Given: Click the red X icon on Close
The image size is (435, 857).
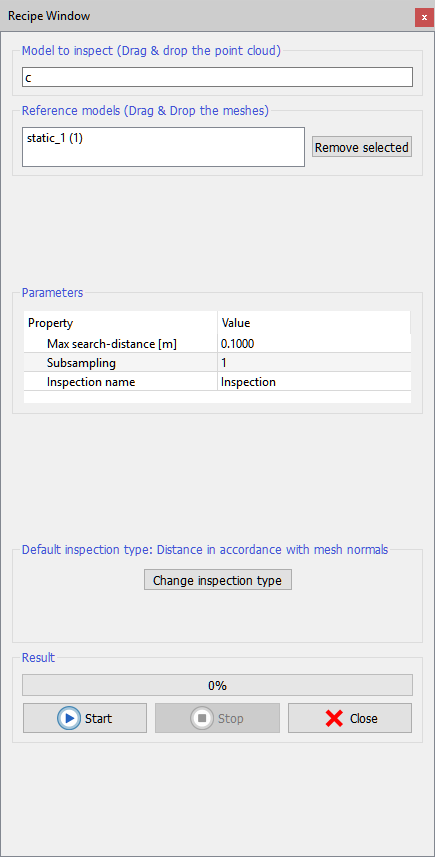Looking at the screenshot, I should click(334, 718).
